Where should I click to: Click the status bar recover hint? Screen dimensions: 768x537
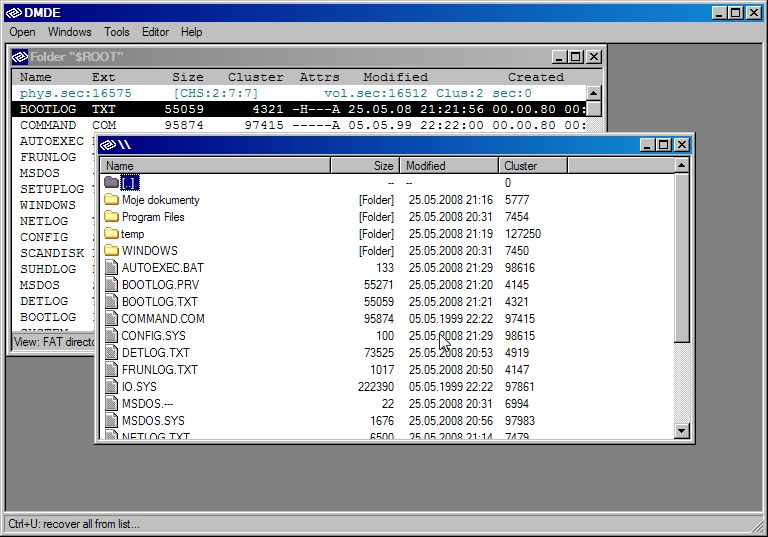(x=74, y=524)
